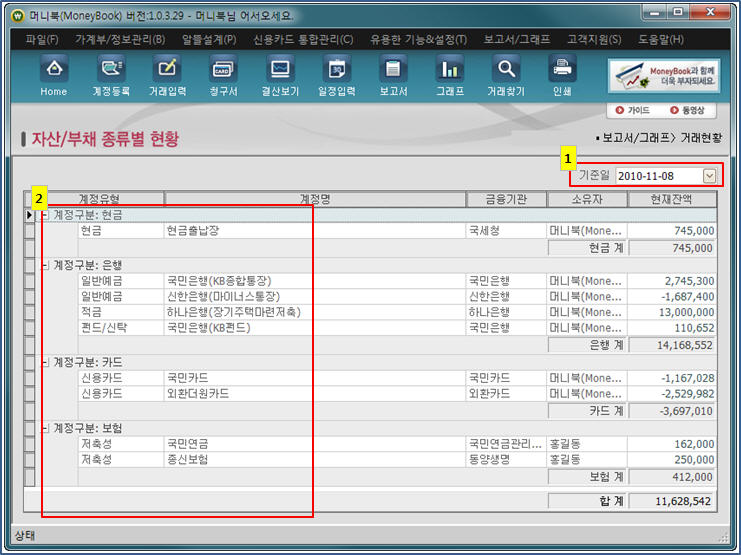Select the 현금출납장 account cell
Viewport: 741px width, 555px height.
click(314, 231)
